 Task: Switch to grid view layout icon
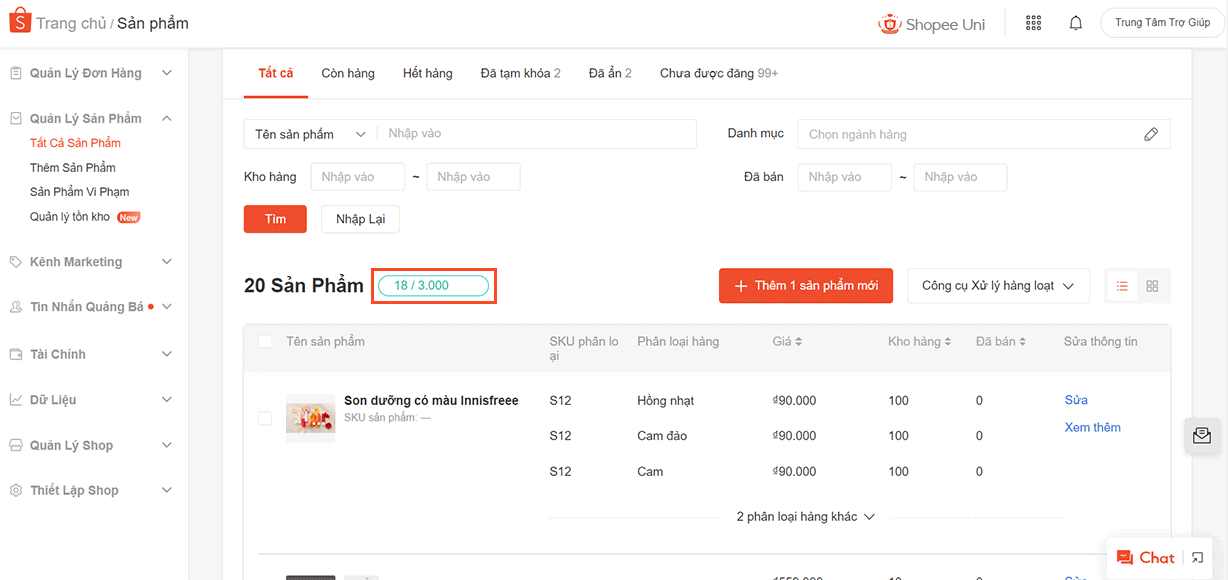[x=1152, y=286]
